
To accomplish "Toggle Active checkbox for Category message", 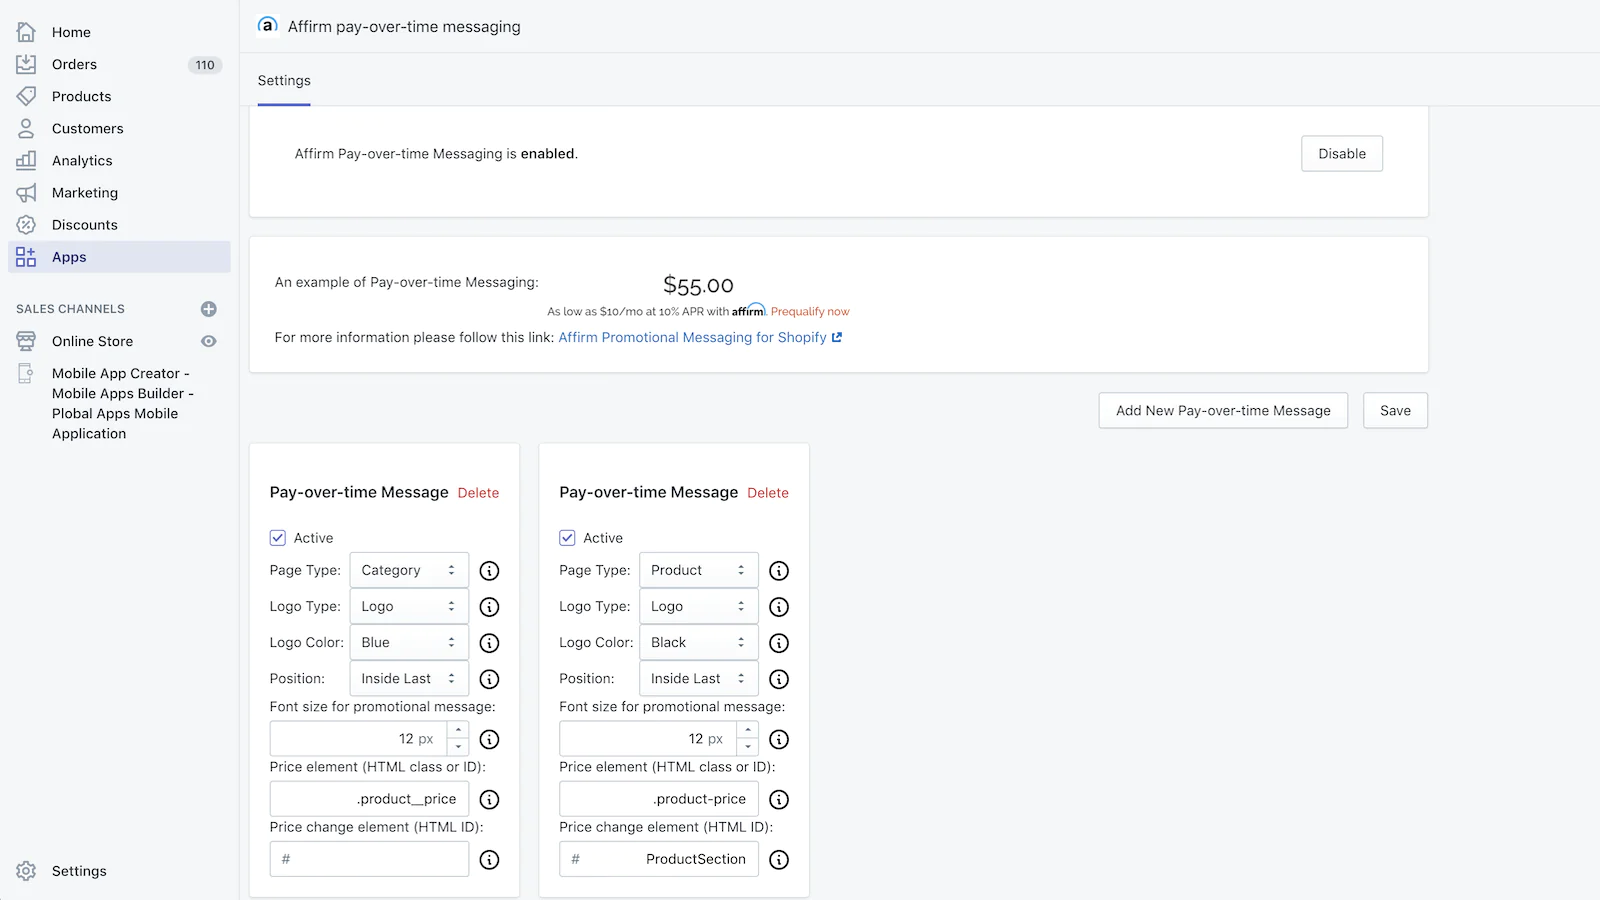I will click(x=278, y=538).
